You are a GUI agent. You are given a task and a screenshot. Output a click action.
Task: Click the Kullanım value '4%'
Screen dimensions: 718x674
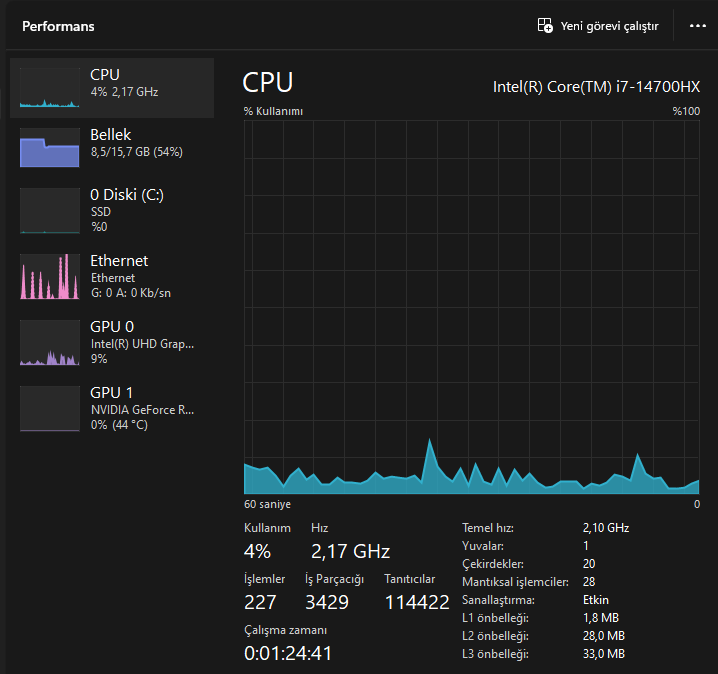coord(257,551)
